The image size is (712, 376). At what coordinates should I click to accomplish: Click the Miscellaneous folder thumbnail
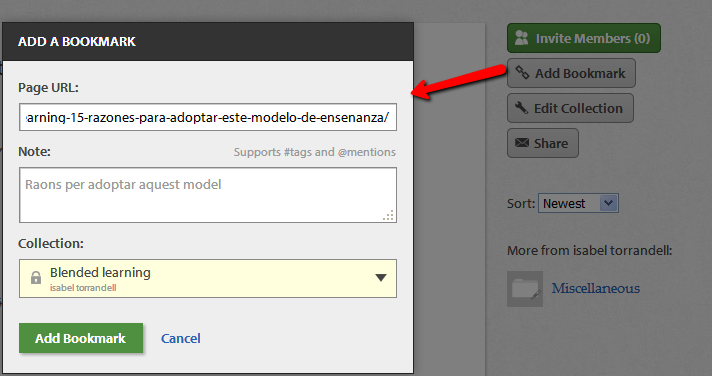(525, 289)
